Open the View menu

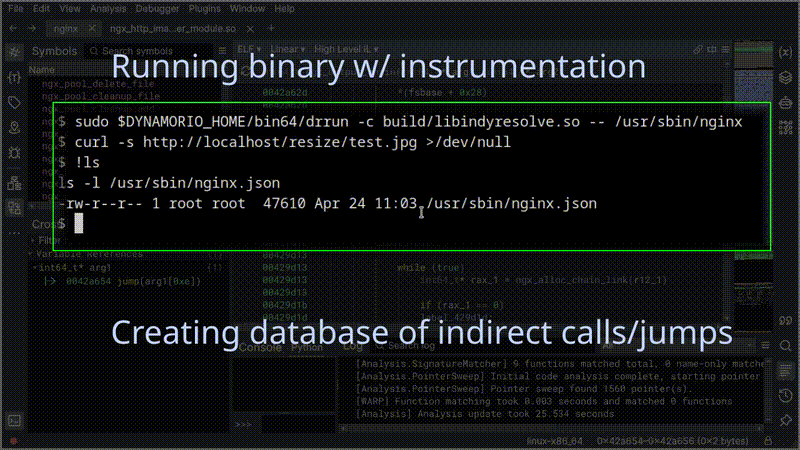click(x=69, y=9)
